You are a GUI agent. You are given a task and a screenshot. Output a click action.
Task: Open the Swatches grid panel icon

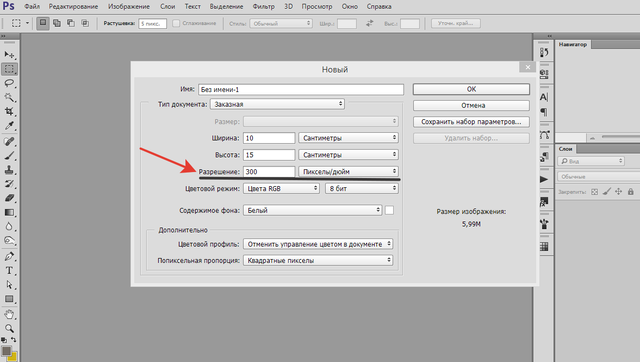pos(544,247)
